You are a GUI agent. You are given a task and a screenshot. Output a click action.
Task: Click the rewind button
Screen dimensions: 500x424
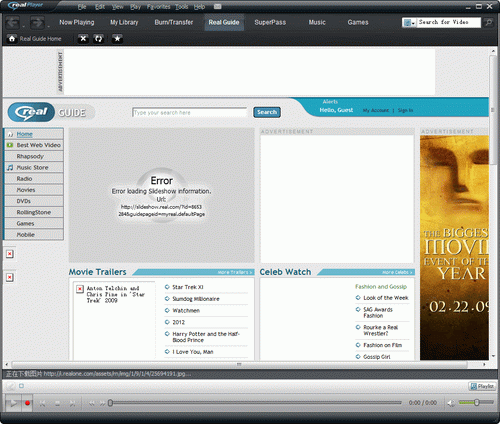[91, 403]
